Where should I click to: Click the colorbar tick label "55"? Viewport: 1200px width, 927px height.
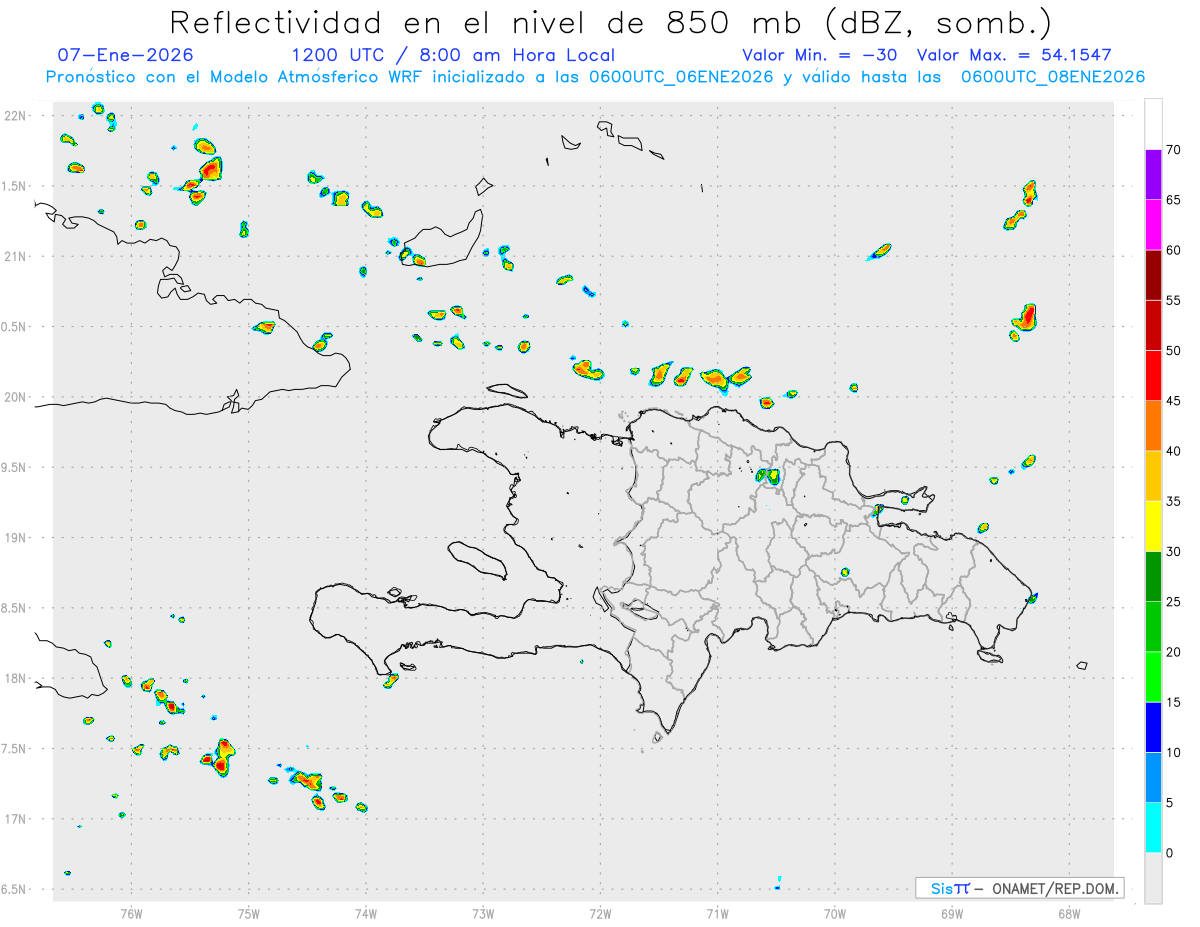point(1174,301)
